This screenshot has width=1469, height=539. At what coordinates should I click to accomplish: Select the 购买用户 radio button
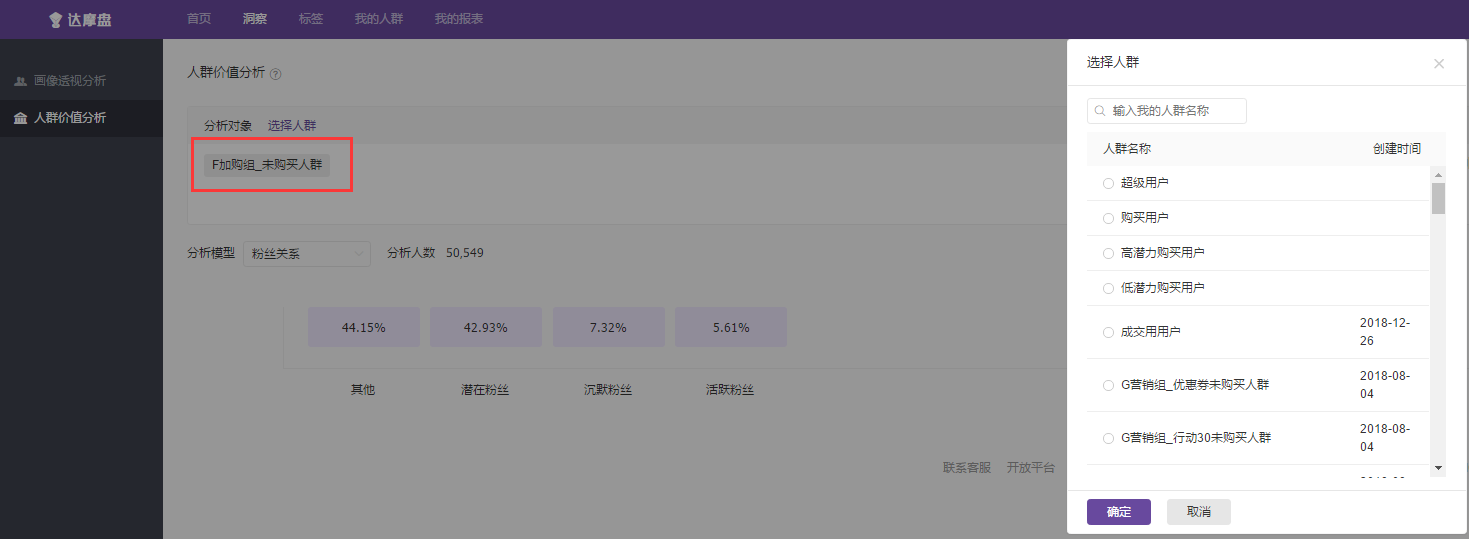(1108, 218)
